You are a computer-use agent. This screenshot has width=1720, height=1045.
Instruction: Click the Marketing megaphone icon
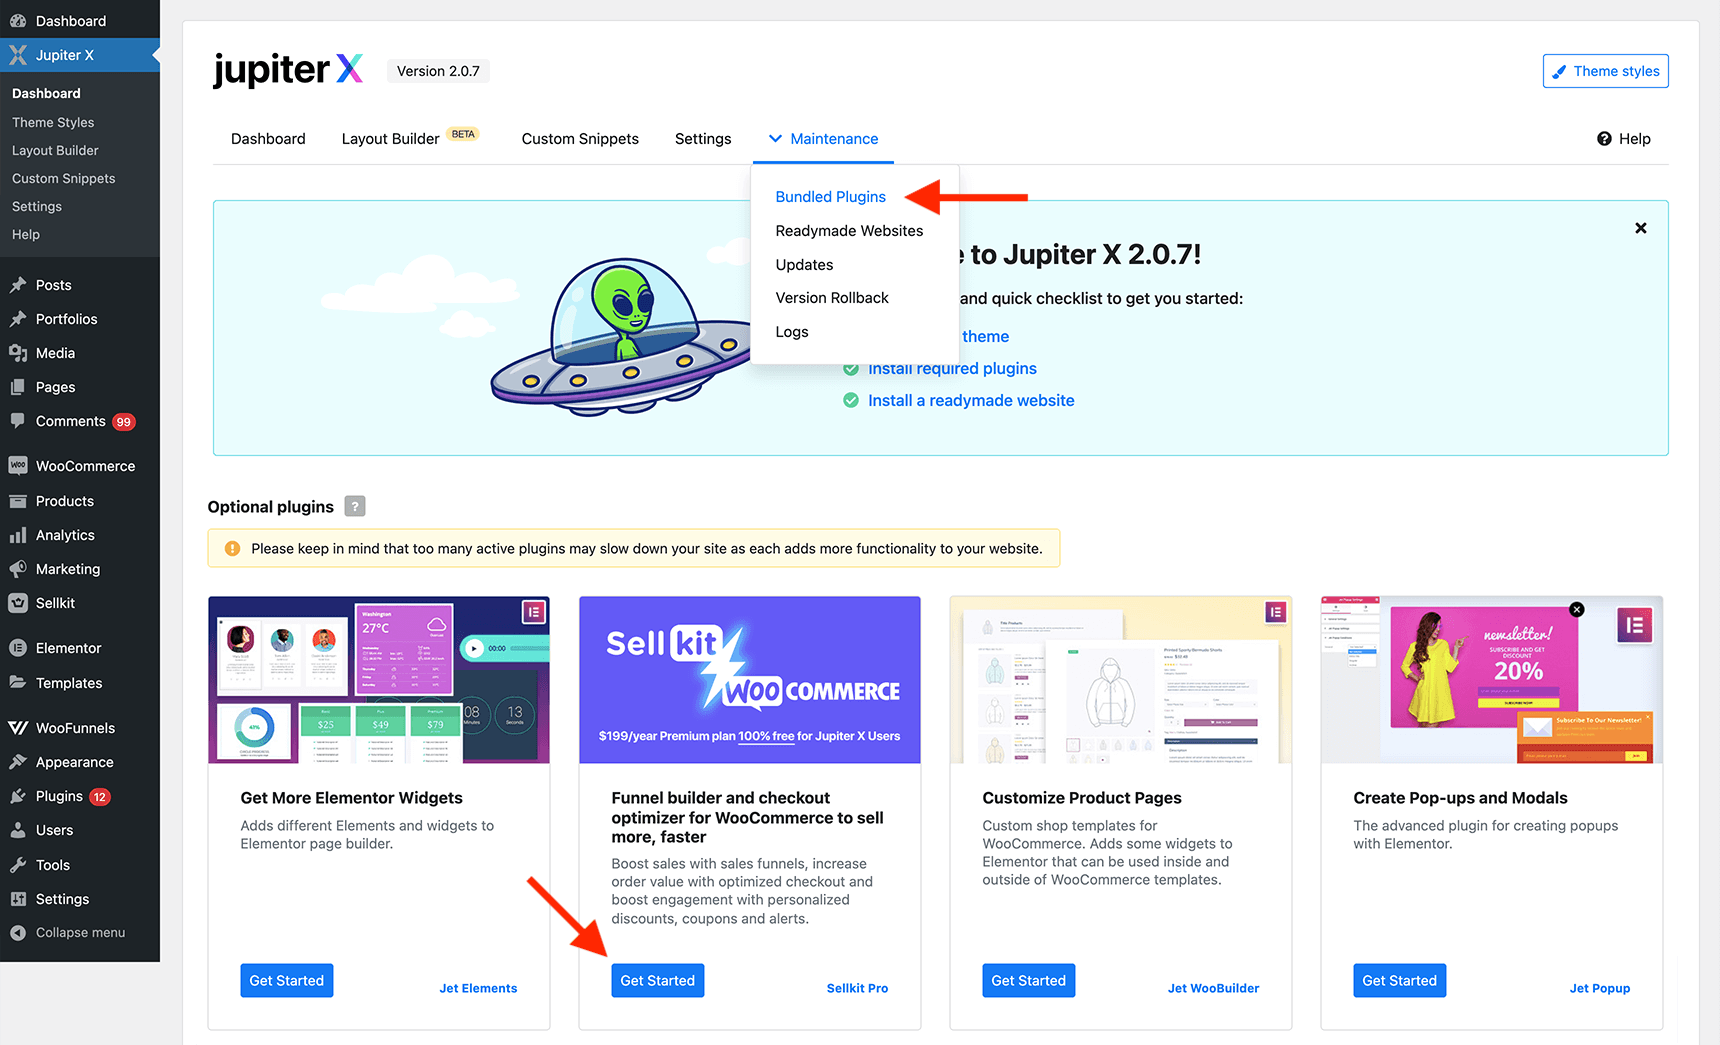18,569
